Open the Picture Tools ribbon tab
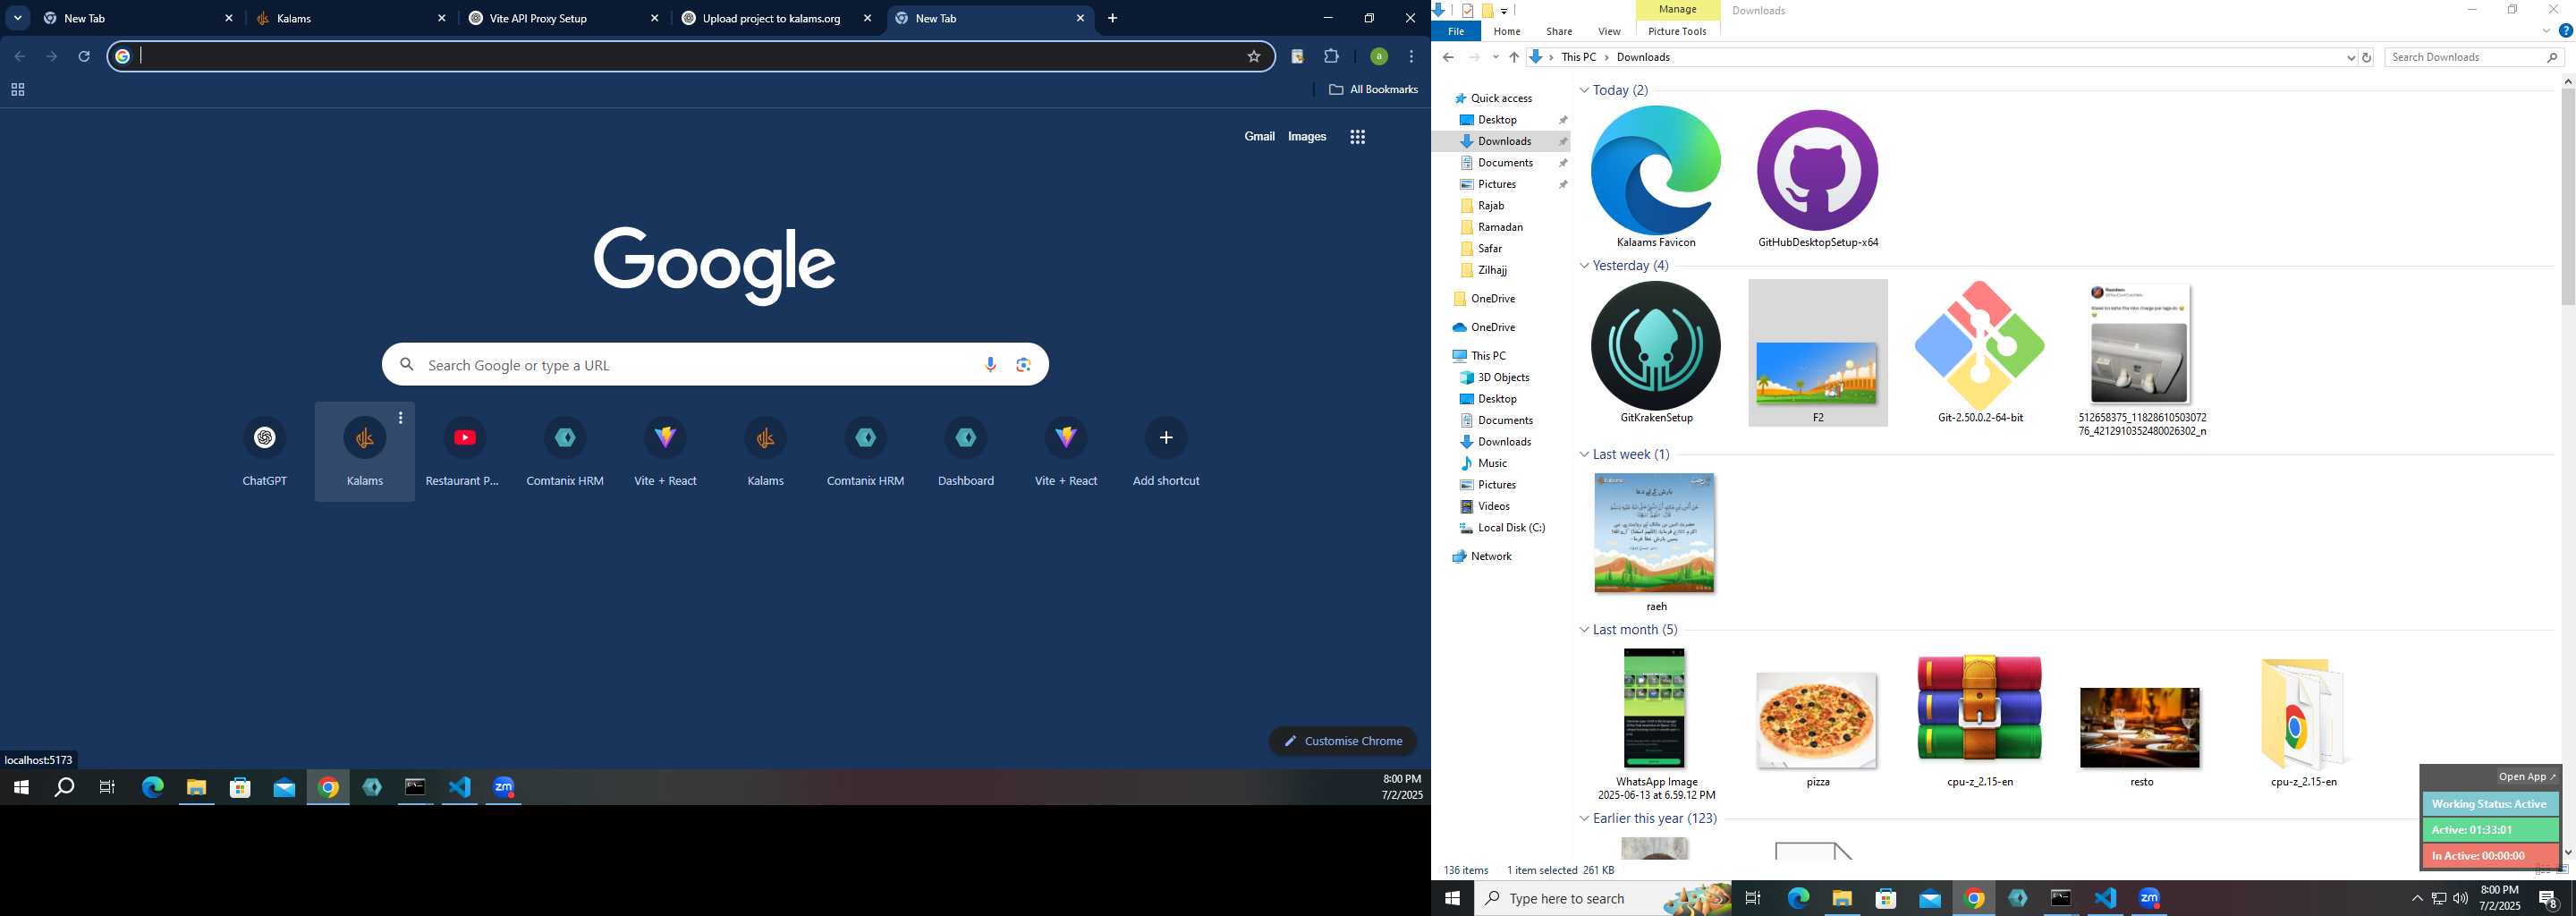 [1677, 31]
